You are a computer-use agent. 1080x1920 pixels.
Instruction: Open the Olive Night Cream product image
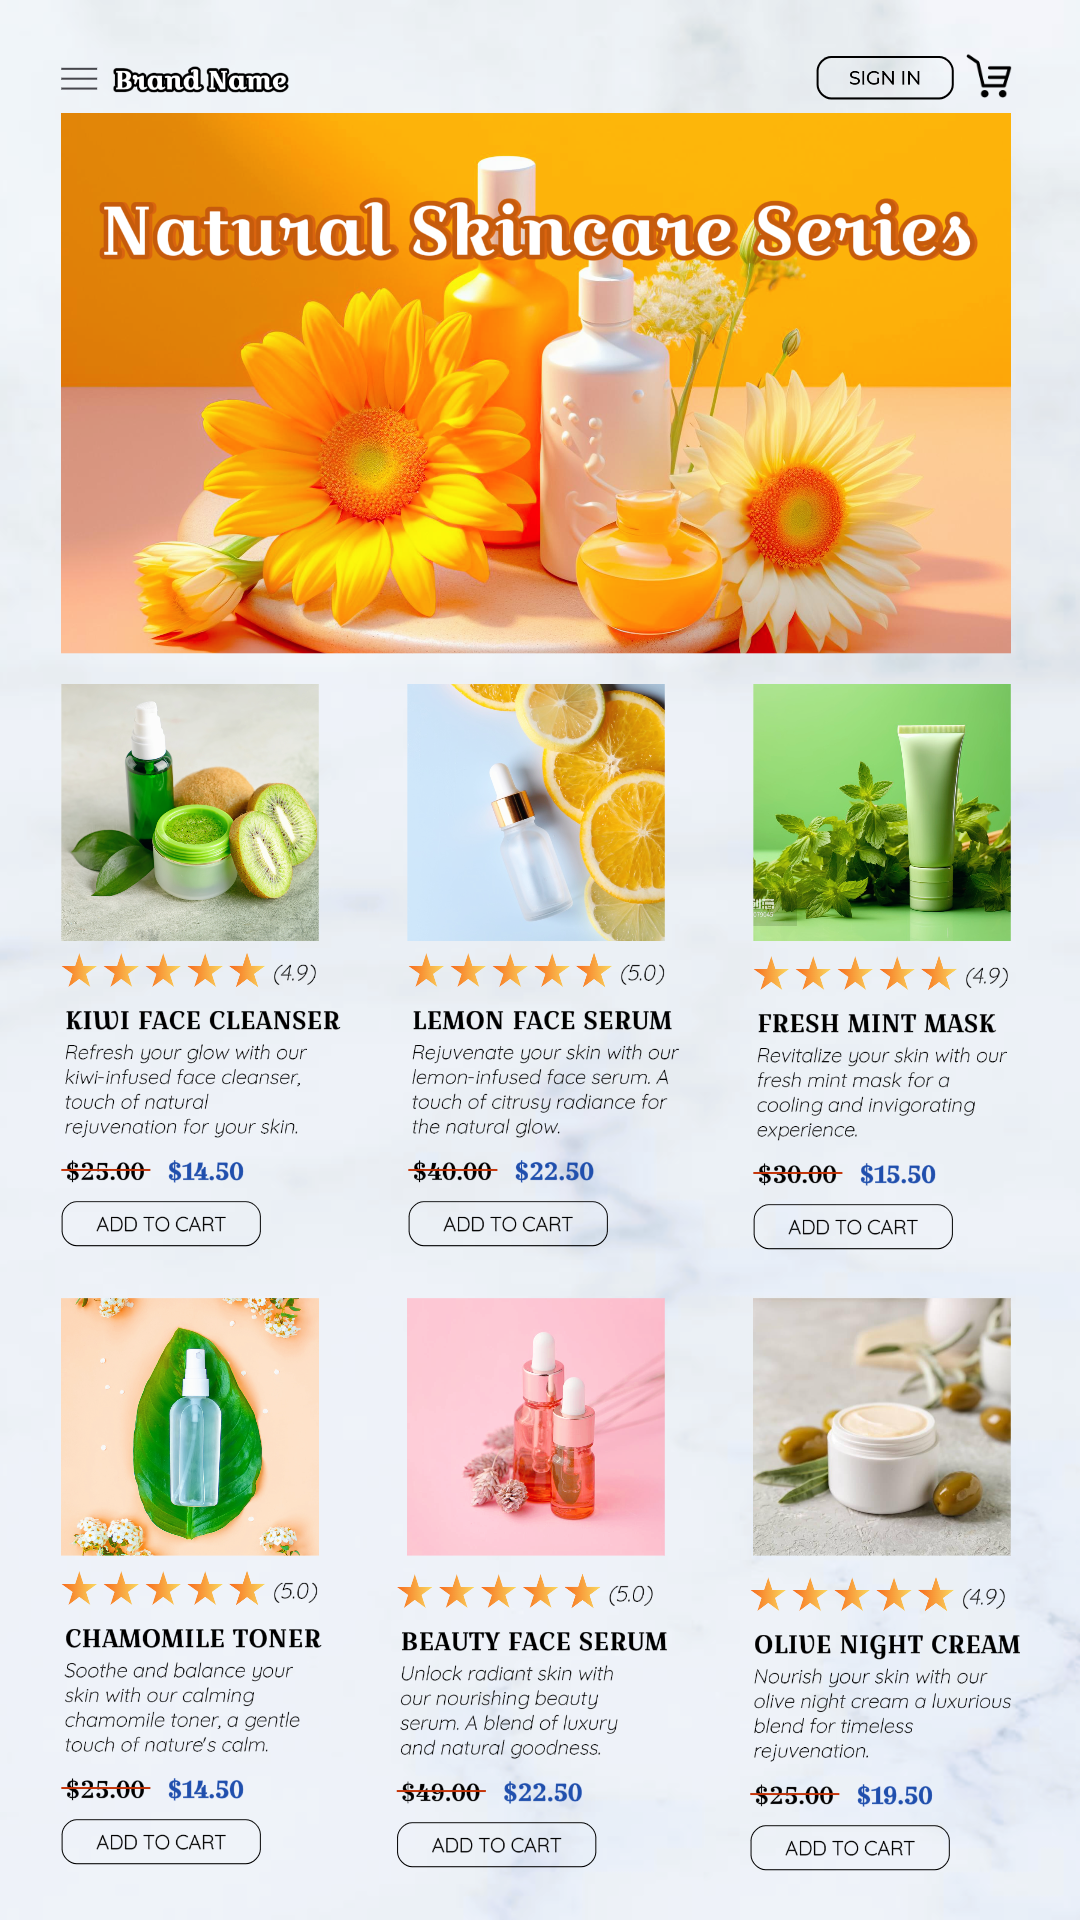882,1426
